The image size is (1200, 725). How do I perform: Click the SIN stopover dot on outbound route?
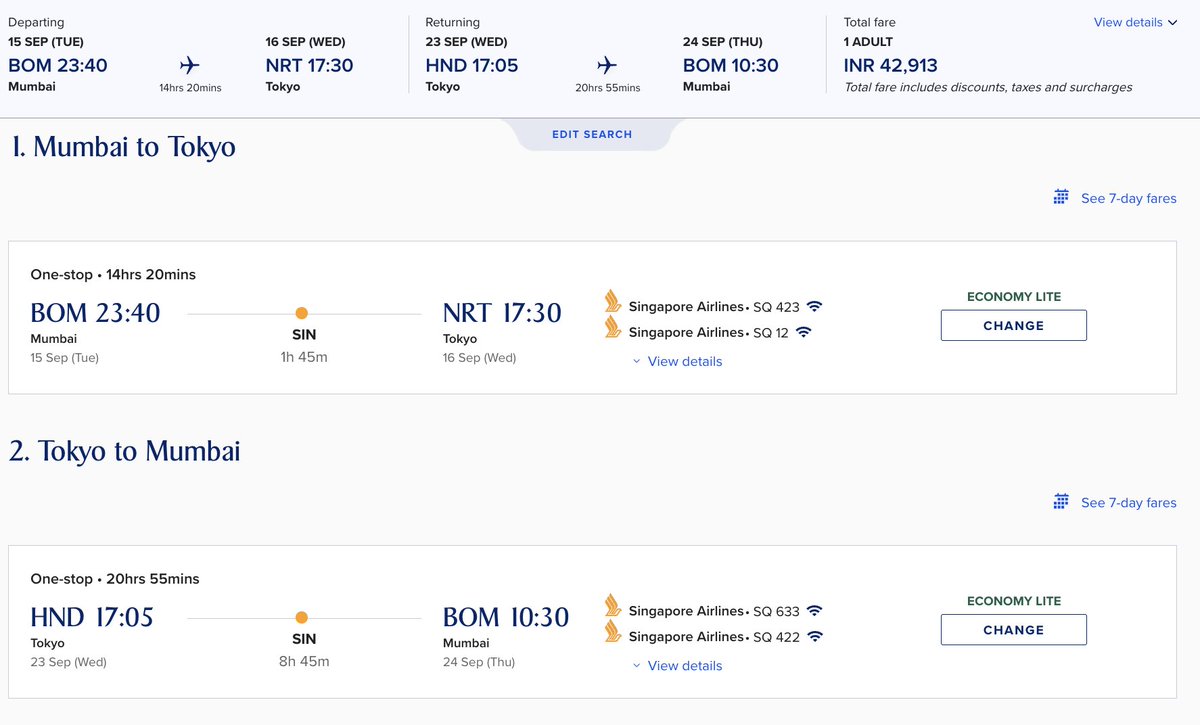point(302,313)
